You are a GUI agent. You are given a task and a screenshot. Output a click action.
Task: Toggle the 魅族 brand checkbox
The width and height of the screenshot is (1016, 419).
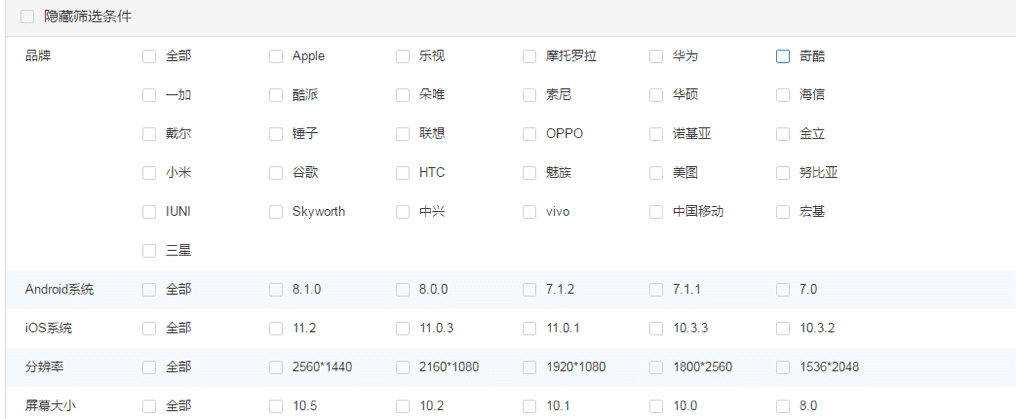tap(529, 173)
